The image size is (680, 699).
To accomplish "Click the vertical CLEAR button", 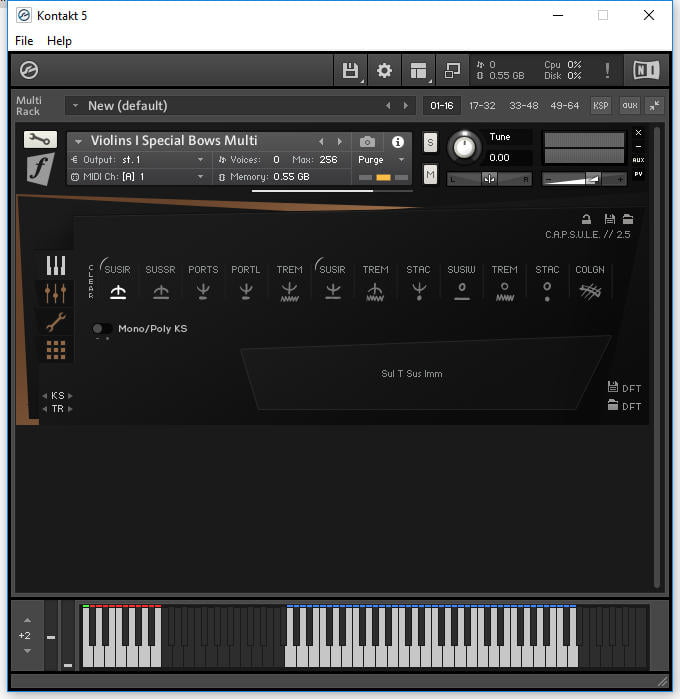I will click(91, 281).
